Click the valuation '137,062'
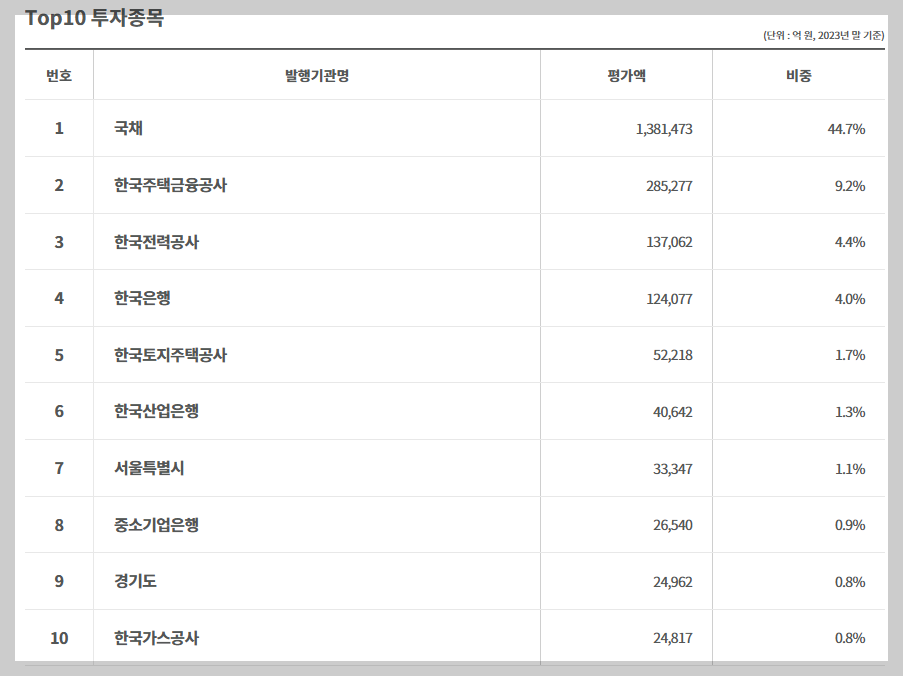 (x=669, y=242)
